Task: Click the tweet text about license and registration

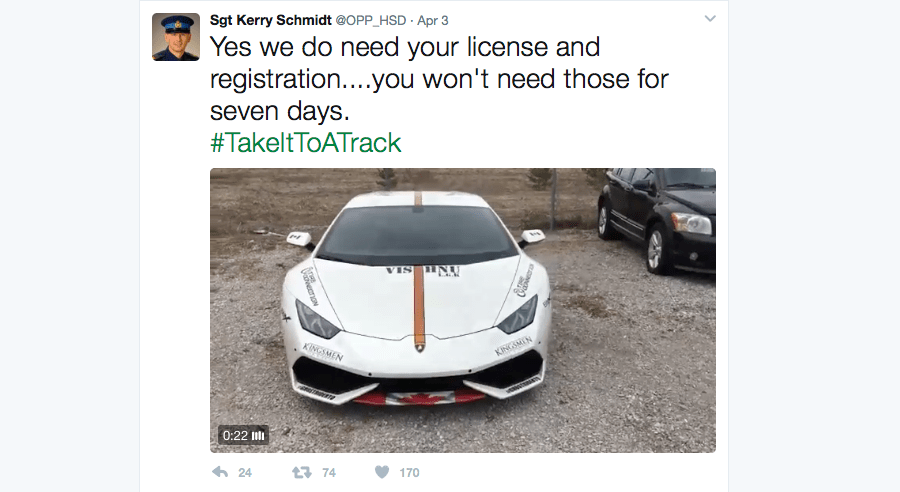Action: 439,79
